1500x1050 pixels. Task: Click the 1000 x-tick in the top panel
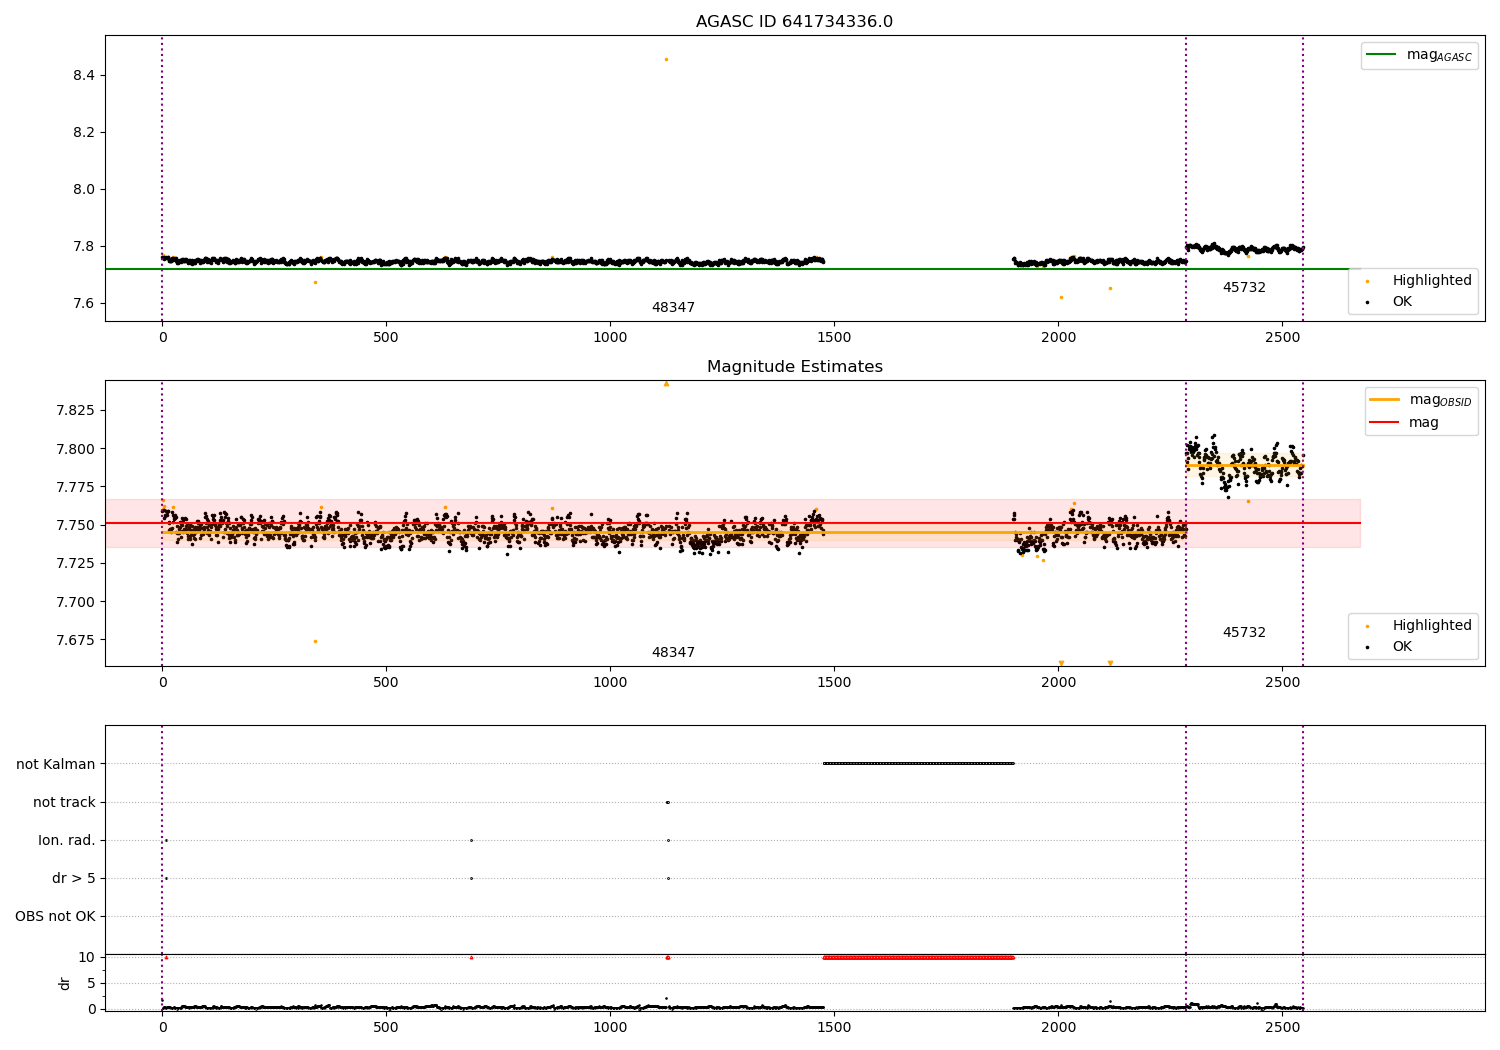(610, 338)
